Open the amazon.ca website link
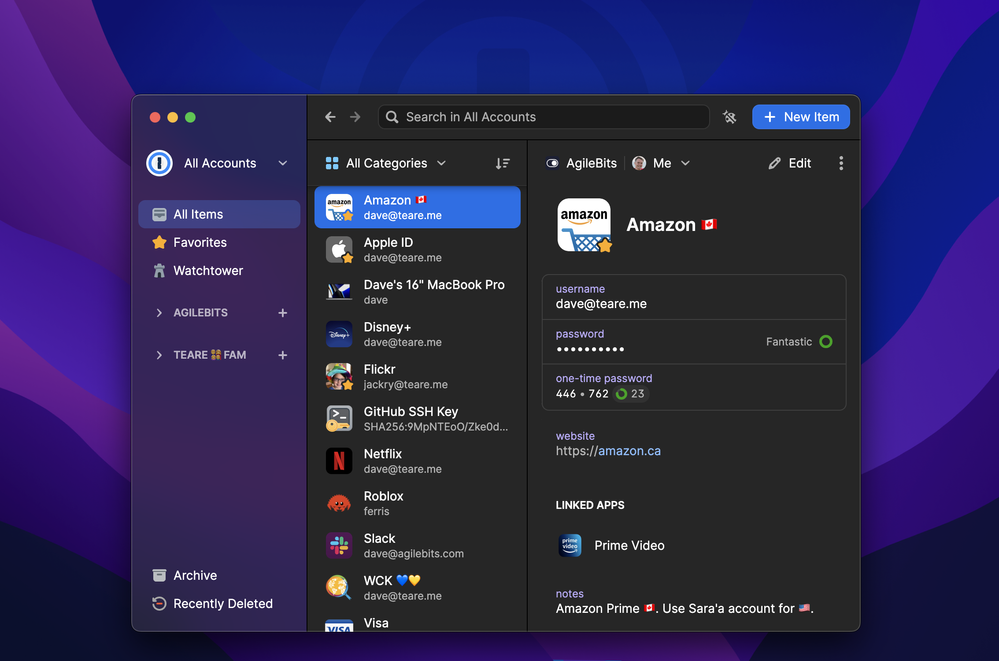 tap(629, 451)
